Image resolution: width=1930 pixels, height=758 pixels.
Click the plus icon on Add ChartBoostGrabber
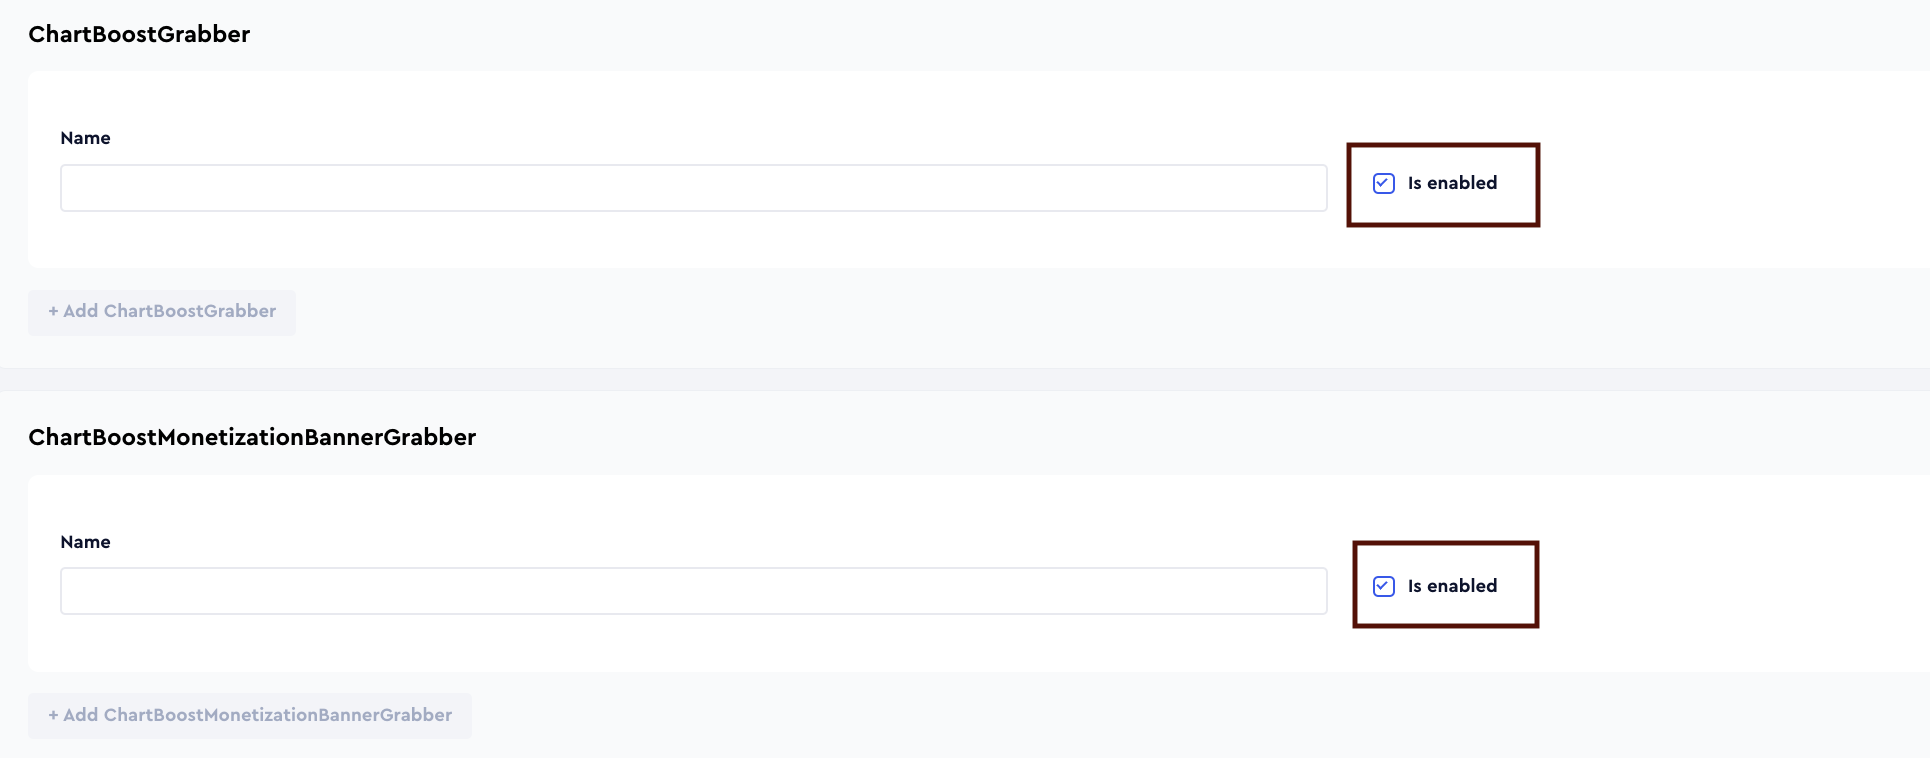tap(54, 311)
